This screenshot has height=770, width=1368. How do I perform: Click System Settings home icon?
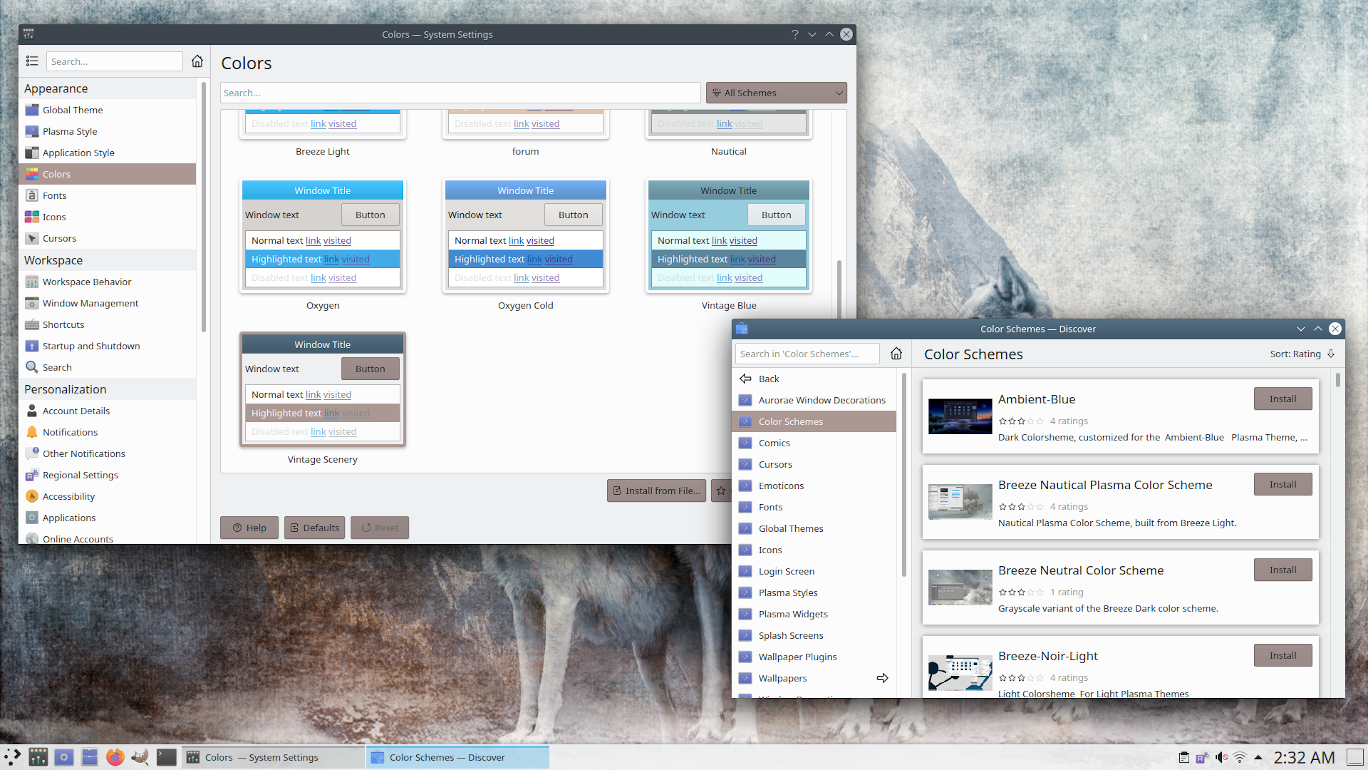197,61
